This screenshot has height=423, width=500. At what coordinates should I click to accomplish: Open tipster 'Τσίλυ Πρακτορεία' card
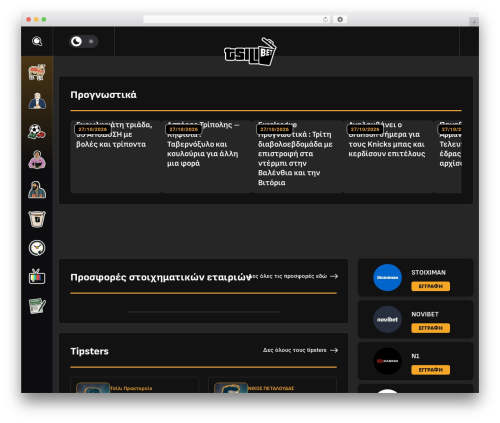pos(135,385)
